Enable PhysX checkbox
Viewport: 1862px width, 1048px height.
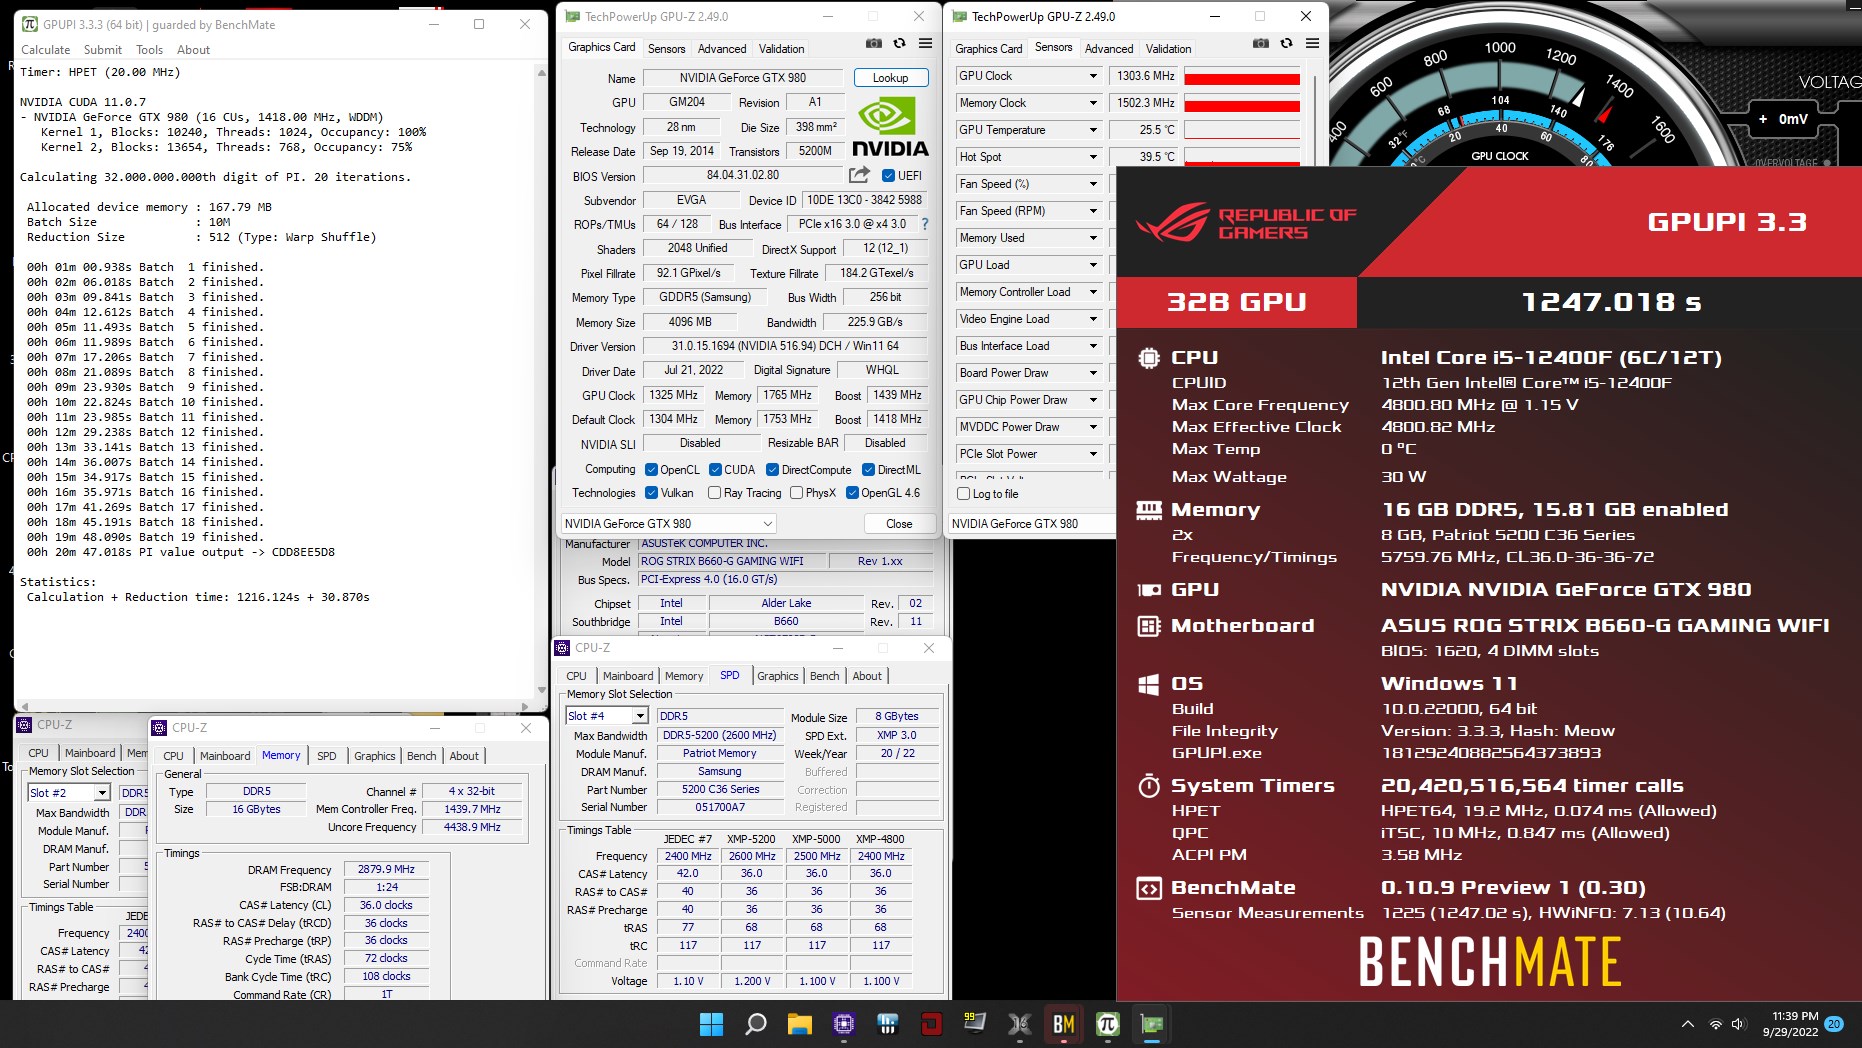[x=796, y=493]
